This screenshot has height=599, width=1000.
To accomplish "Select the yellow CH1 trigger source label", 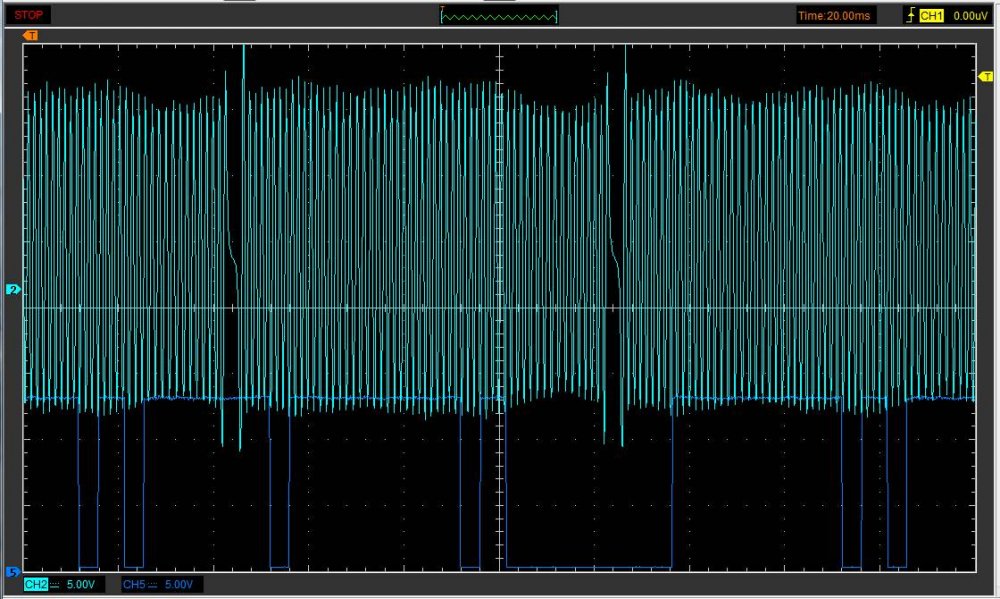I will click(931, 15).
